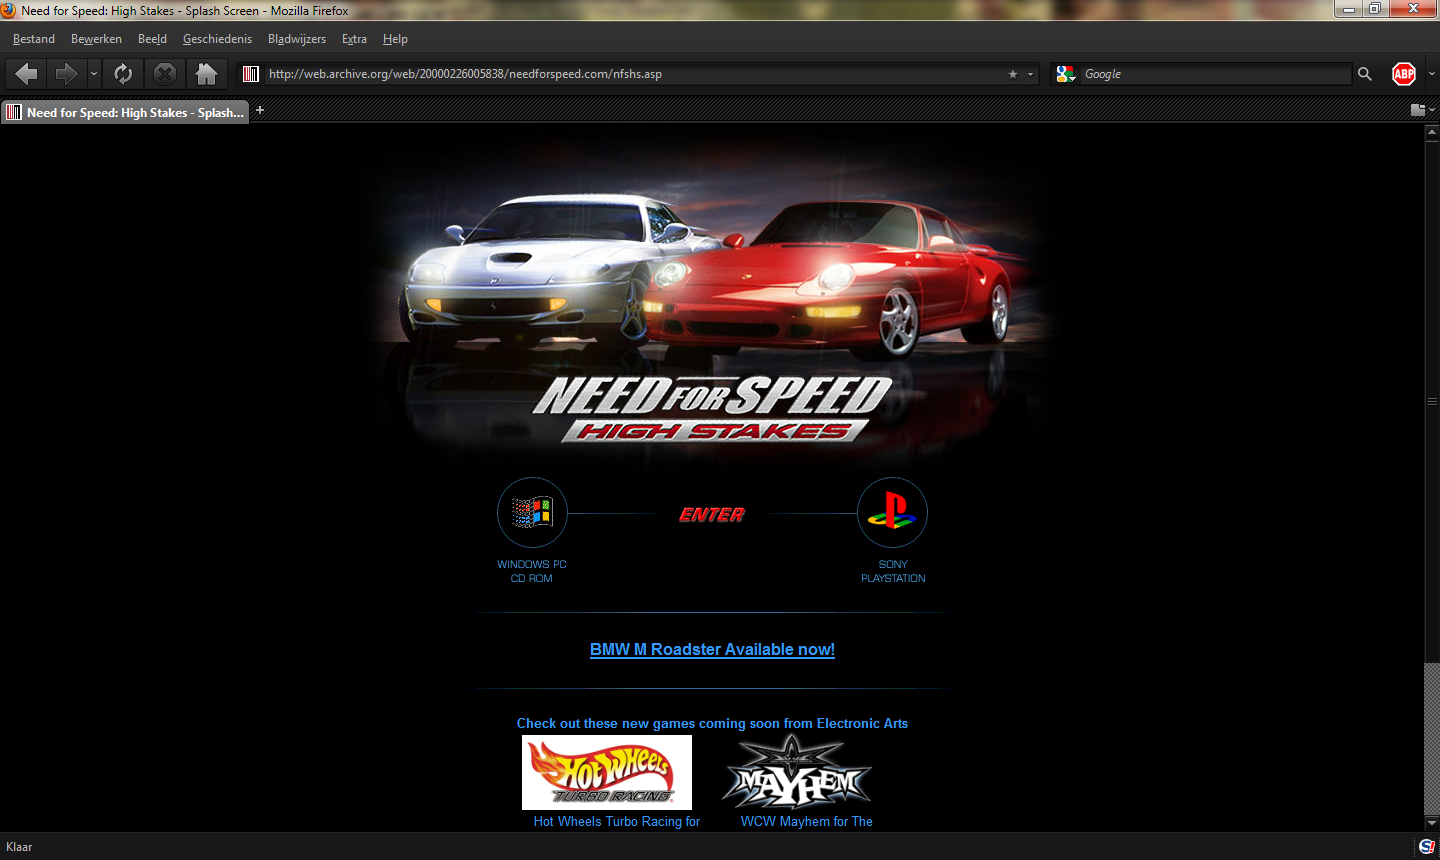The height and width of the screenshot is (860, 1440).
Task: Go to the Home page icon
Action: 206,74
